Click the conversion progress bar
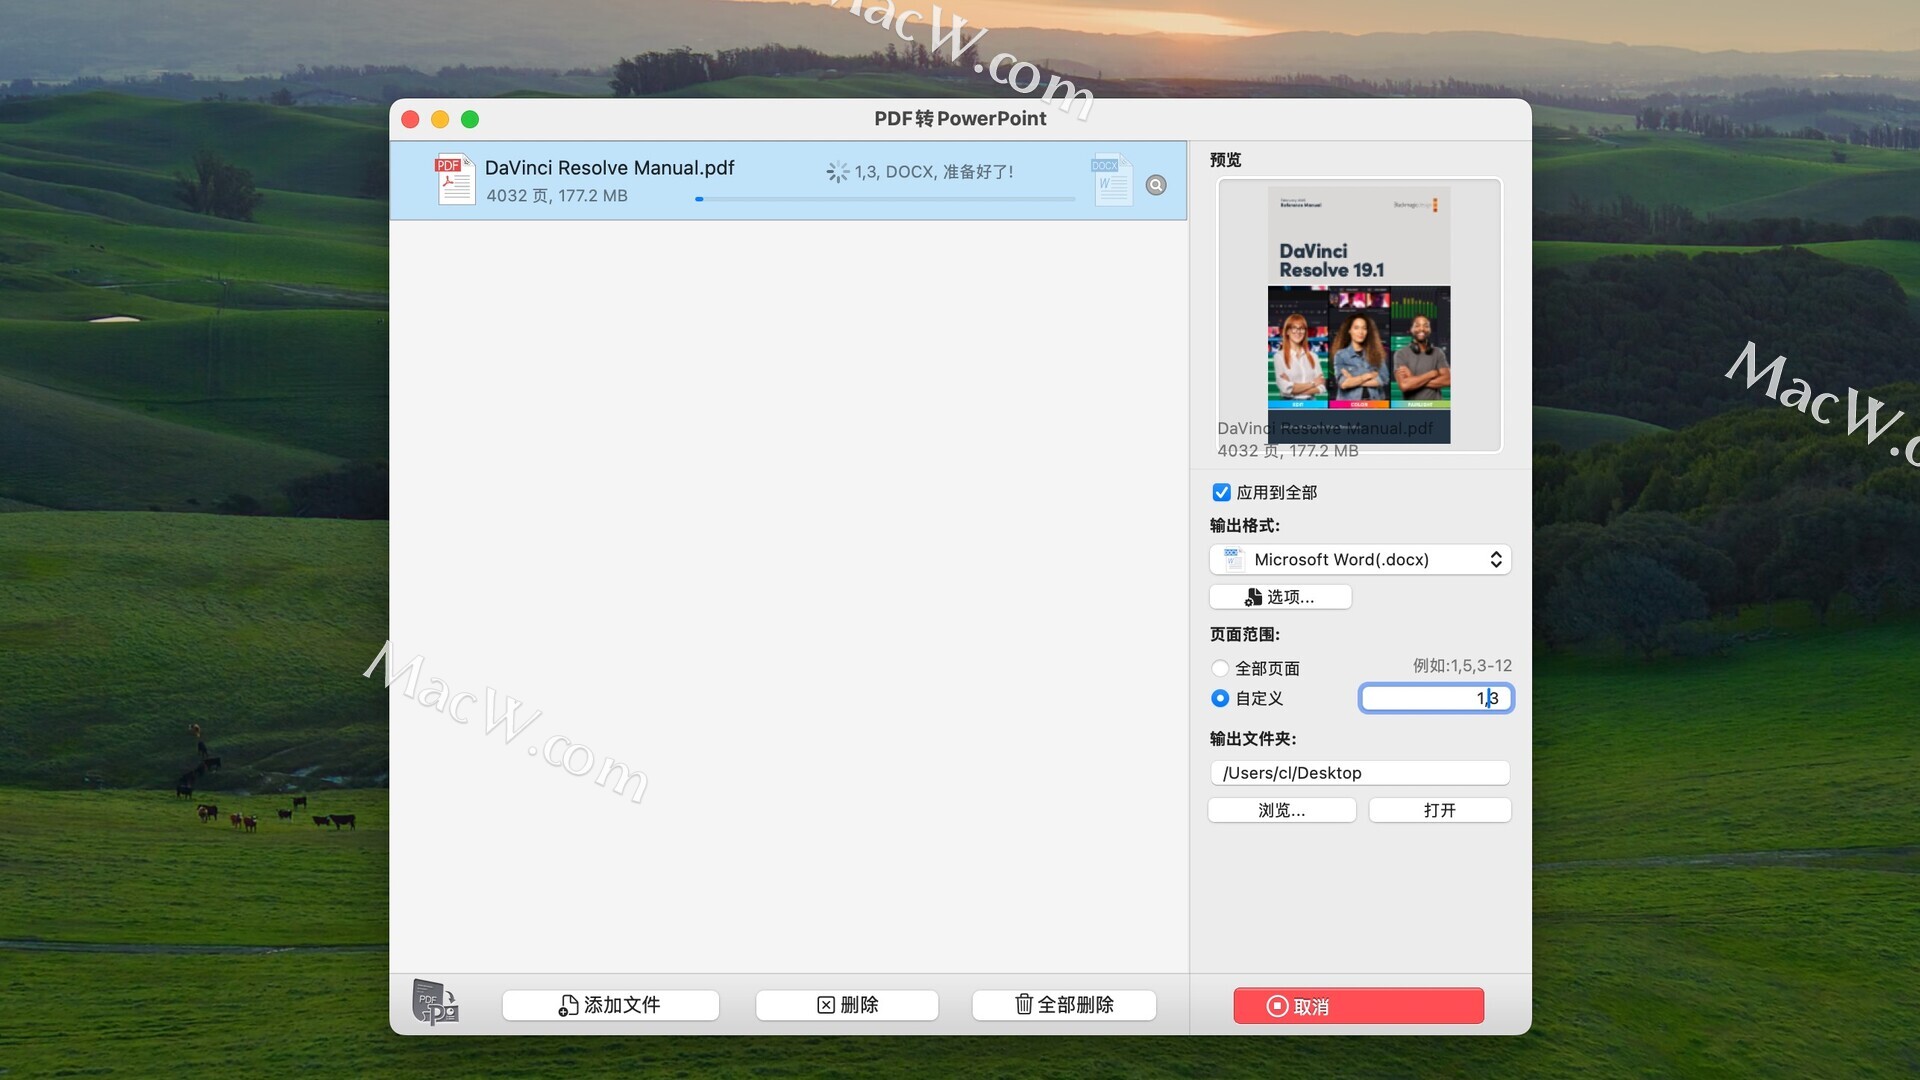1920x1080 pixels. pyautogui.click(x=886, y=199)
